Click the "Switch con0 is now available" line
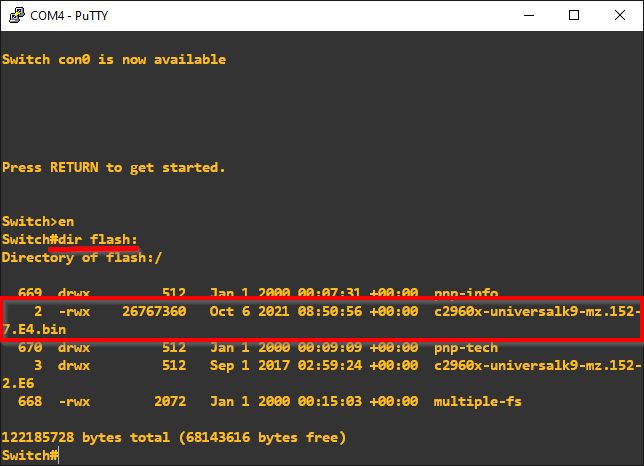644x466 pixels. [x=114, y=59]
